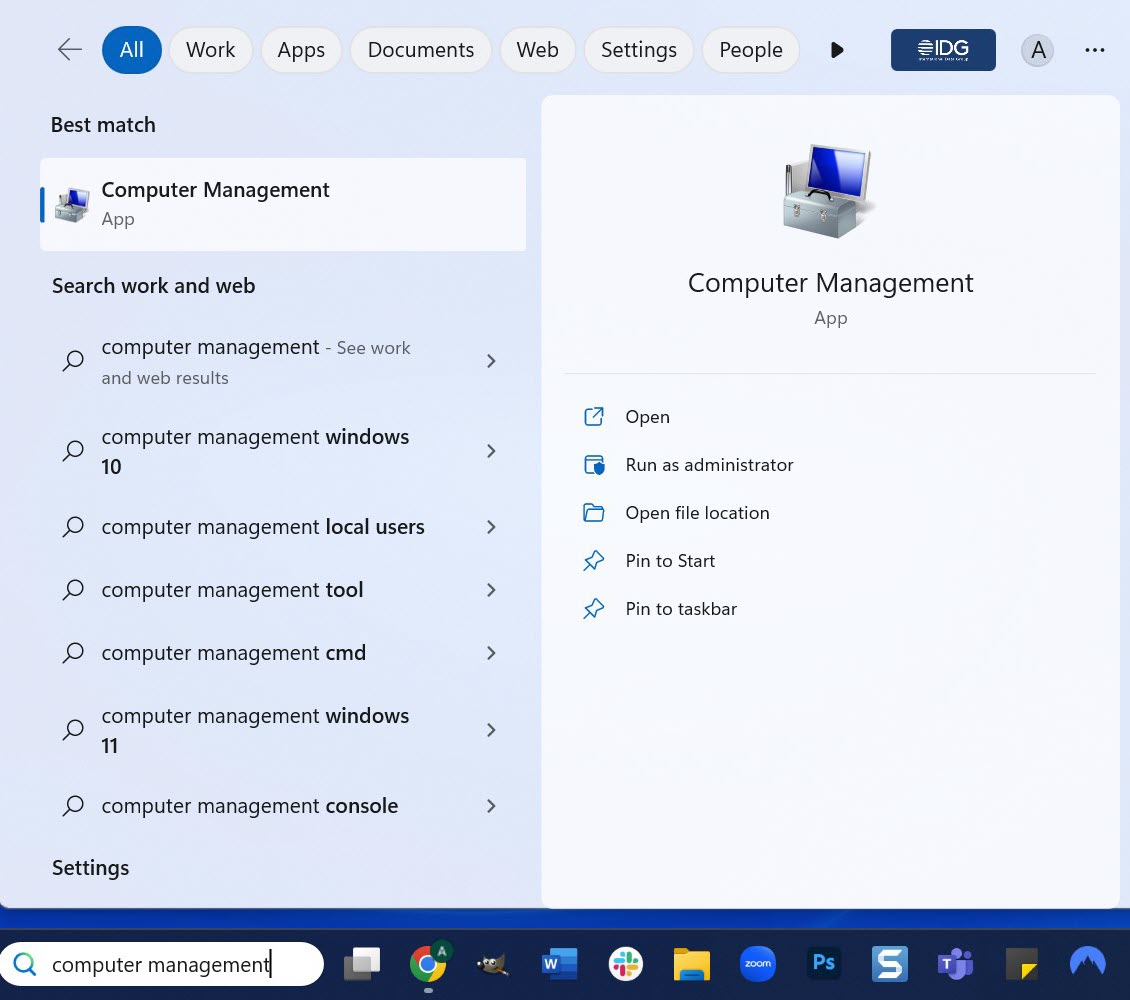Switch to the Settings filter tab
The image size is (1130, 1000).
click(x=639, y=50)
